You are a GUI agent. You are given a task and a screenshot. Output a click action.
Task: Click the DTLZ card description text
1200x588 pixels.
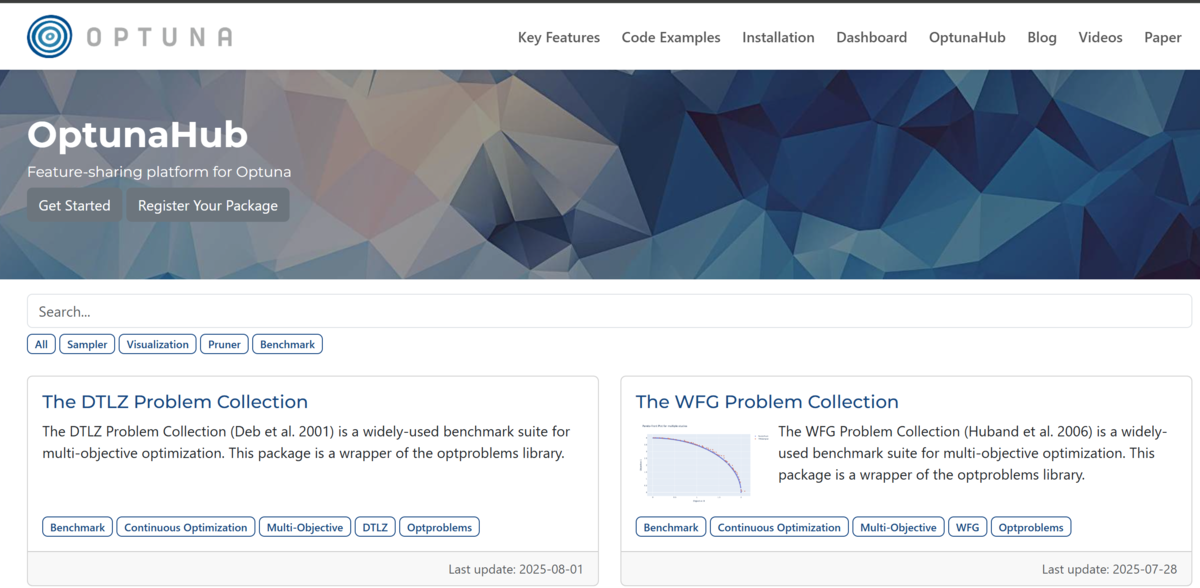(x=306, y=442)
